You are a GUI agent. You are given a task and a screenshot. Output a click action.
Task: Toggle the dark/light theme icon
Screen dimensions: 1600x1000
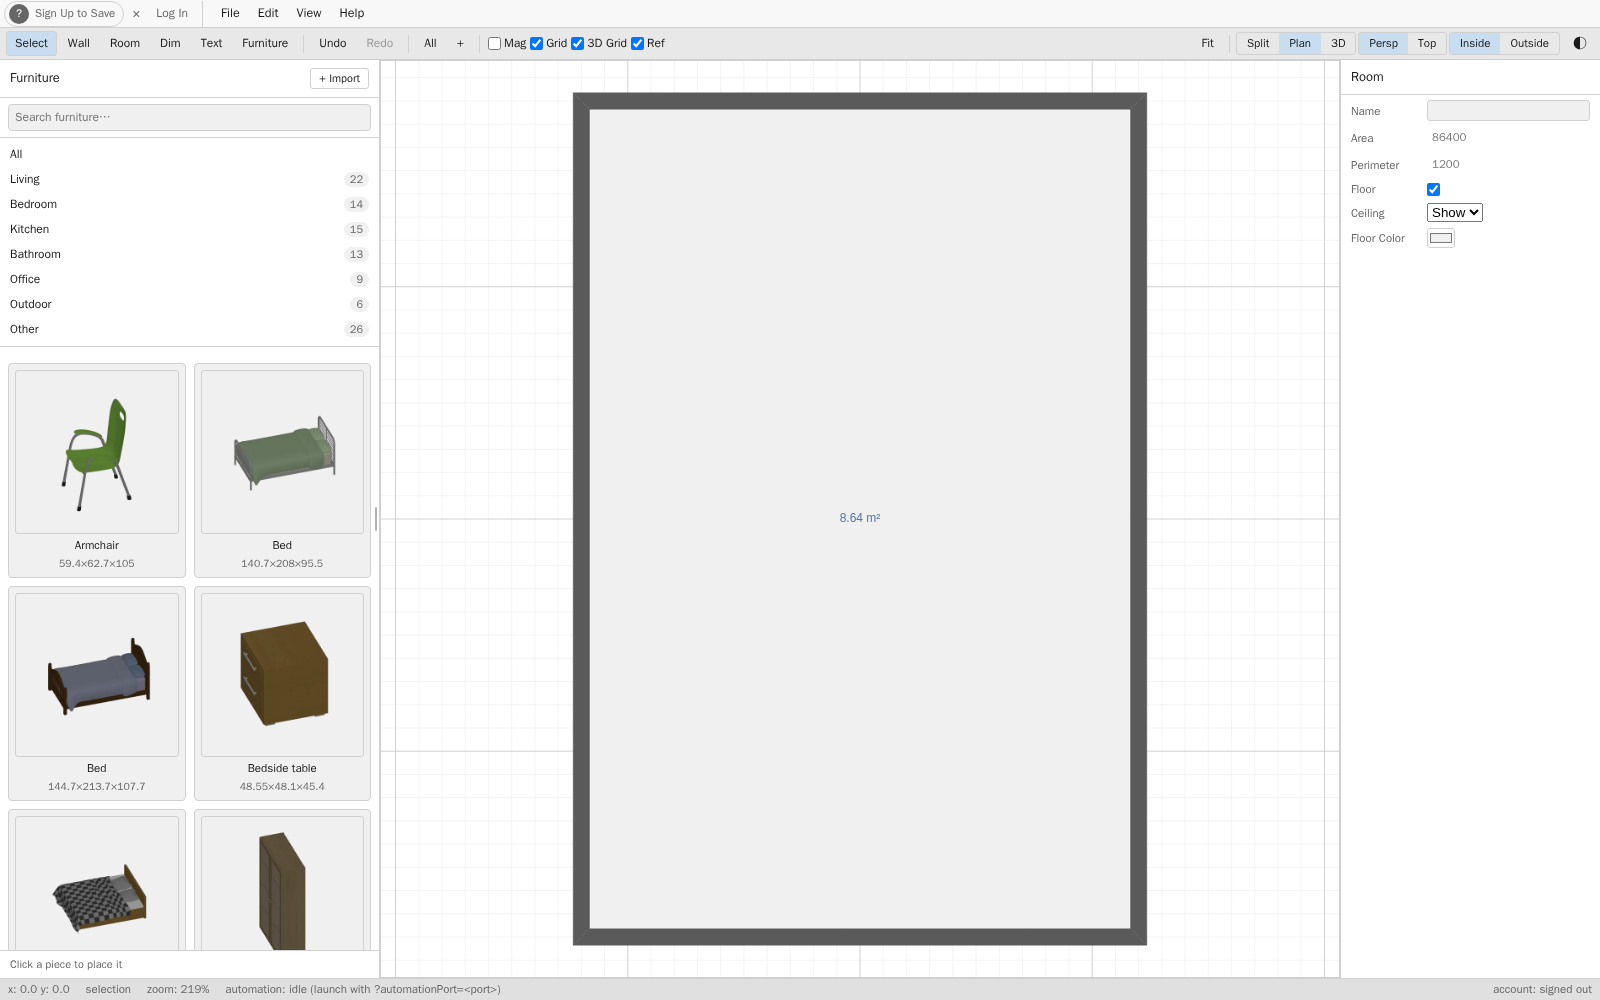pos(1580,43)
